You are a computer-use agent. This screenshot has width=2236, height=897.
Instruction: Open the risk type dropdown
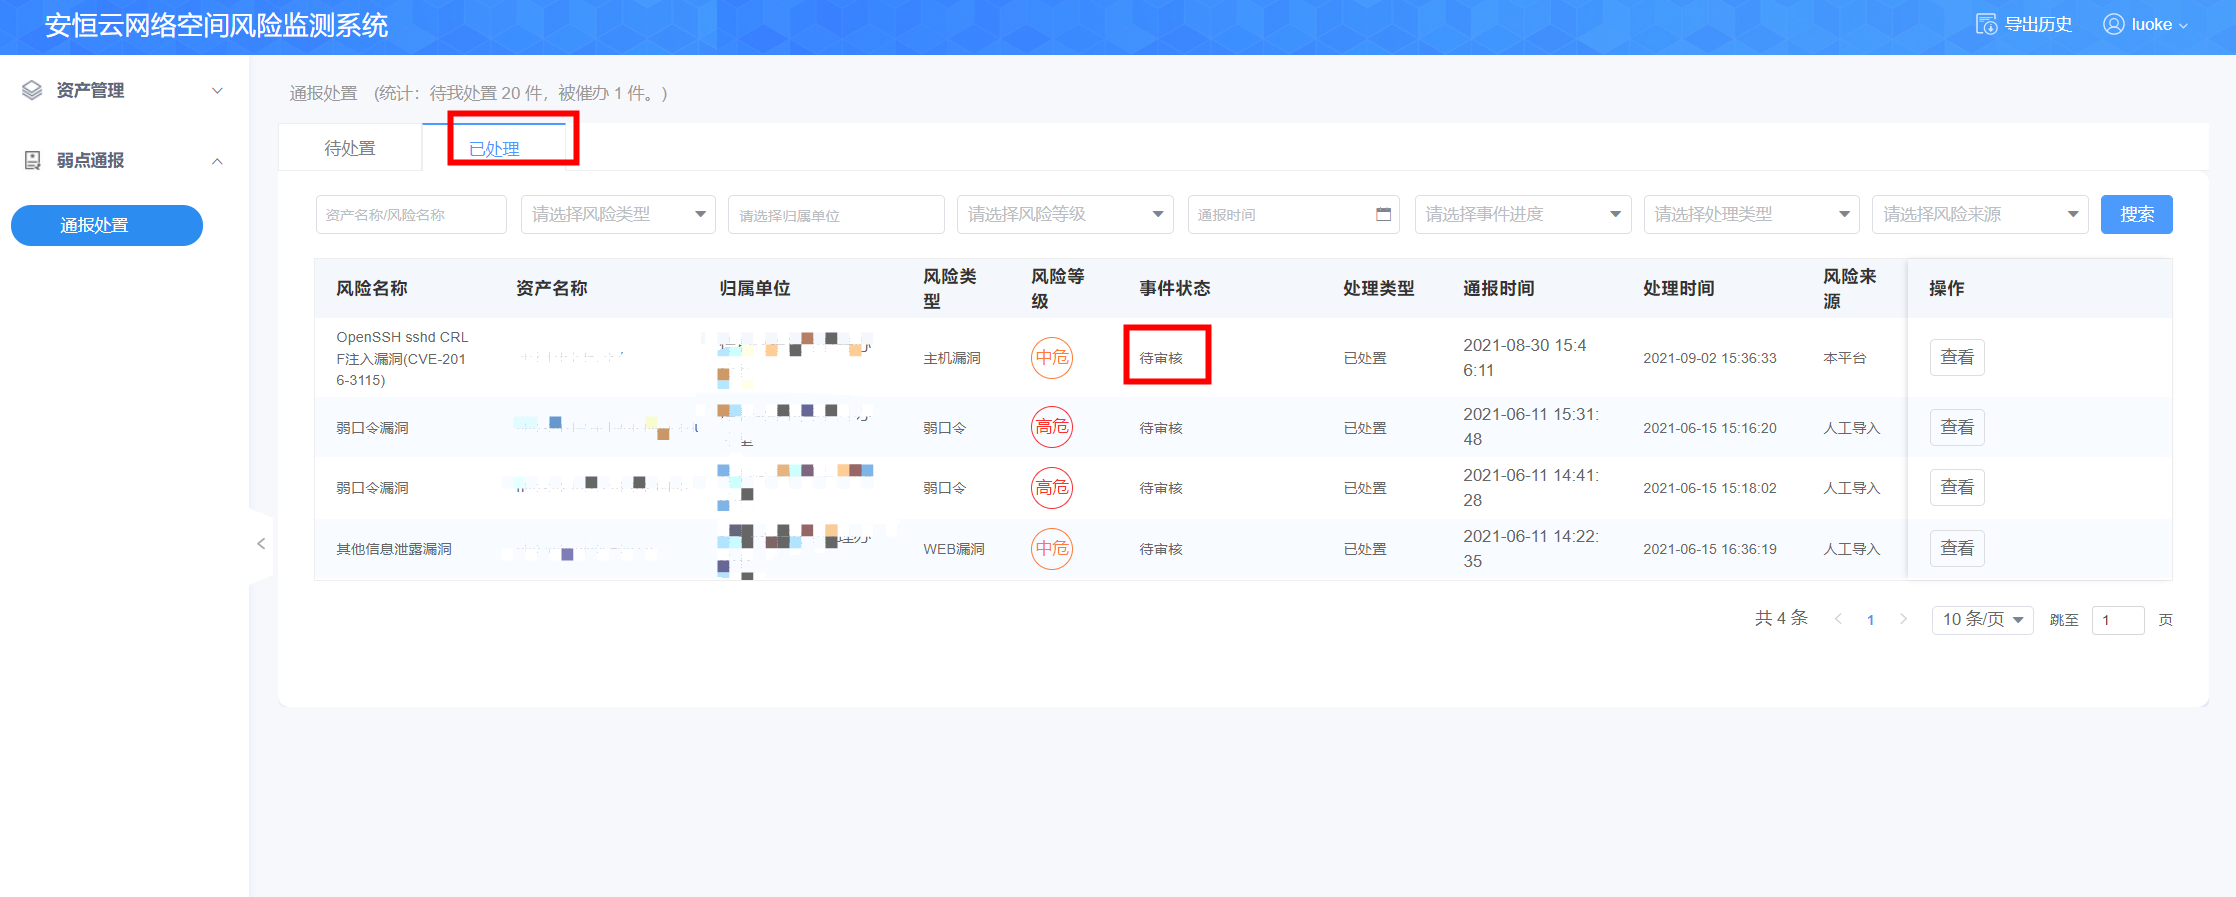[617, 214]
